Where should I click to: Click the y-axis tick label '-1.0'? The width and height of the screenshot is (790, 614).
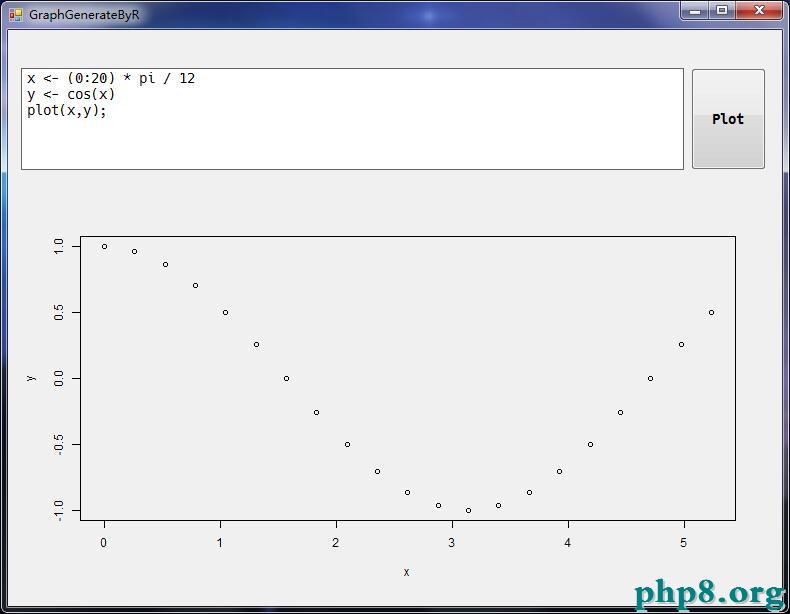point(58,510)
